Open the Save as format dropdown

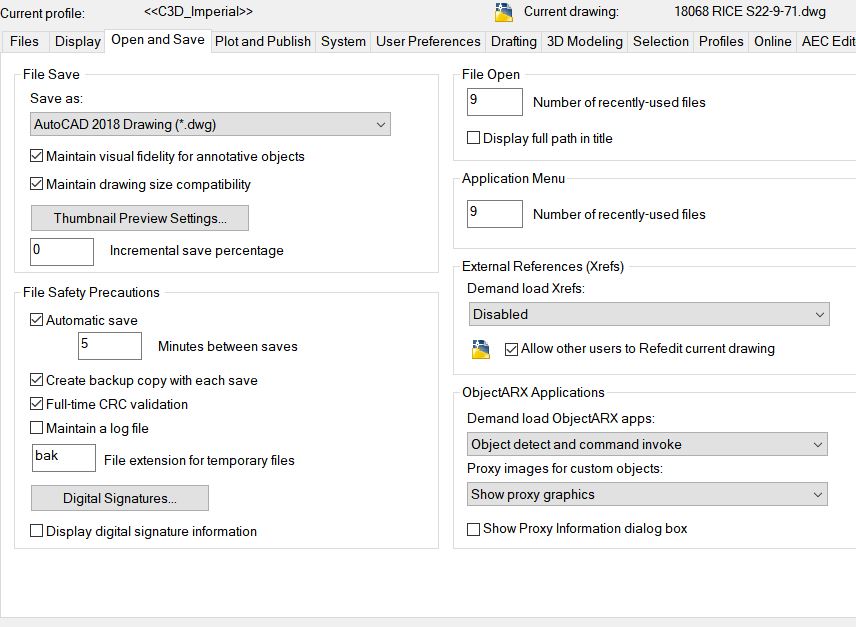[x=210, y=124]
